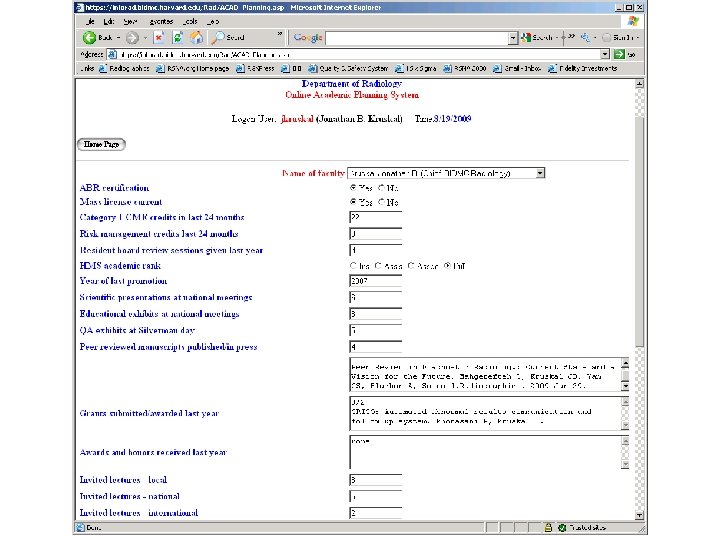Click the Risk management credits field

point(376,234)
